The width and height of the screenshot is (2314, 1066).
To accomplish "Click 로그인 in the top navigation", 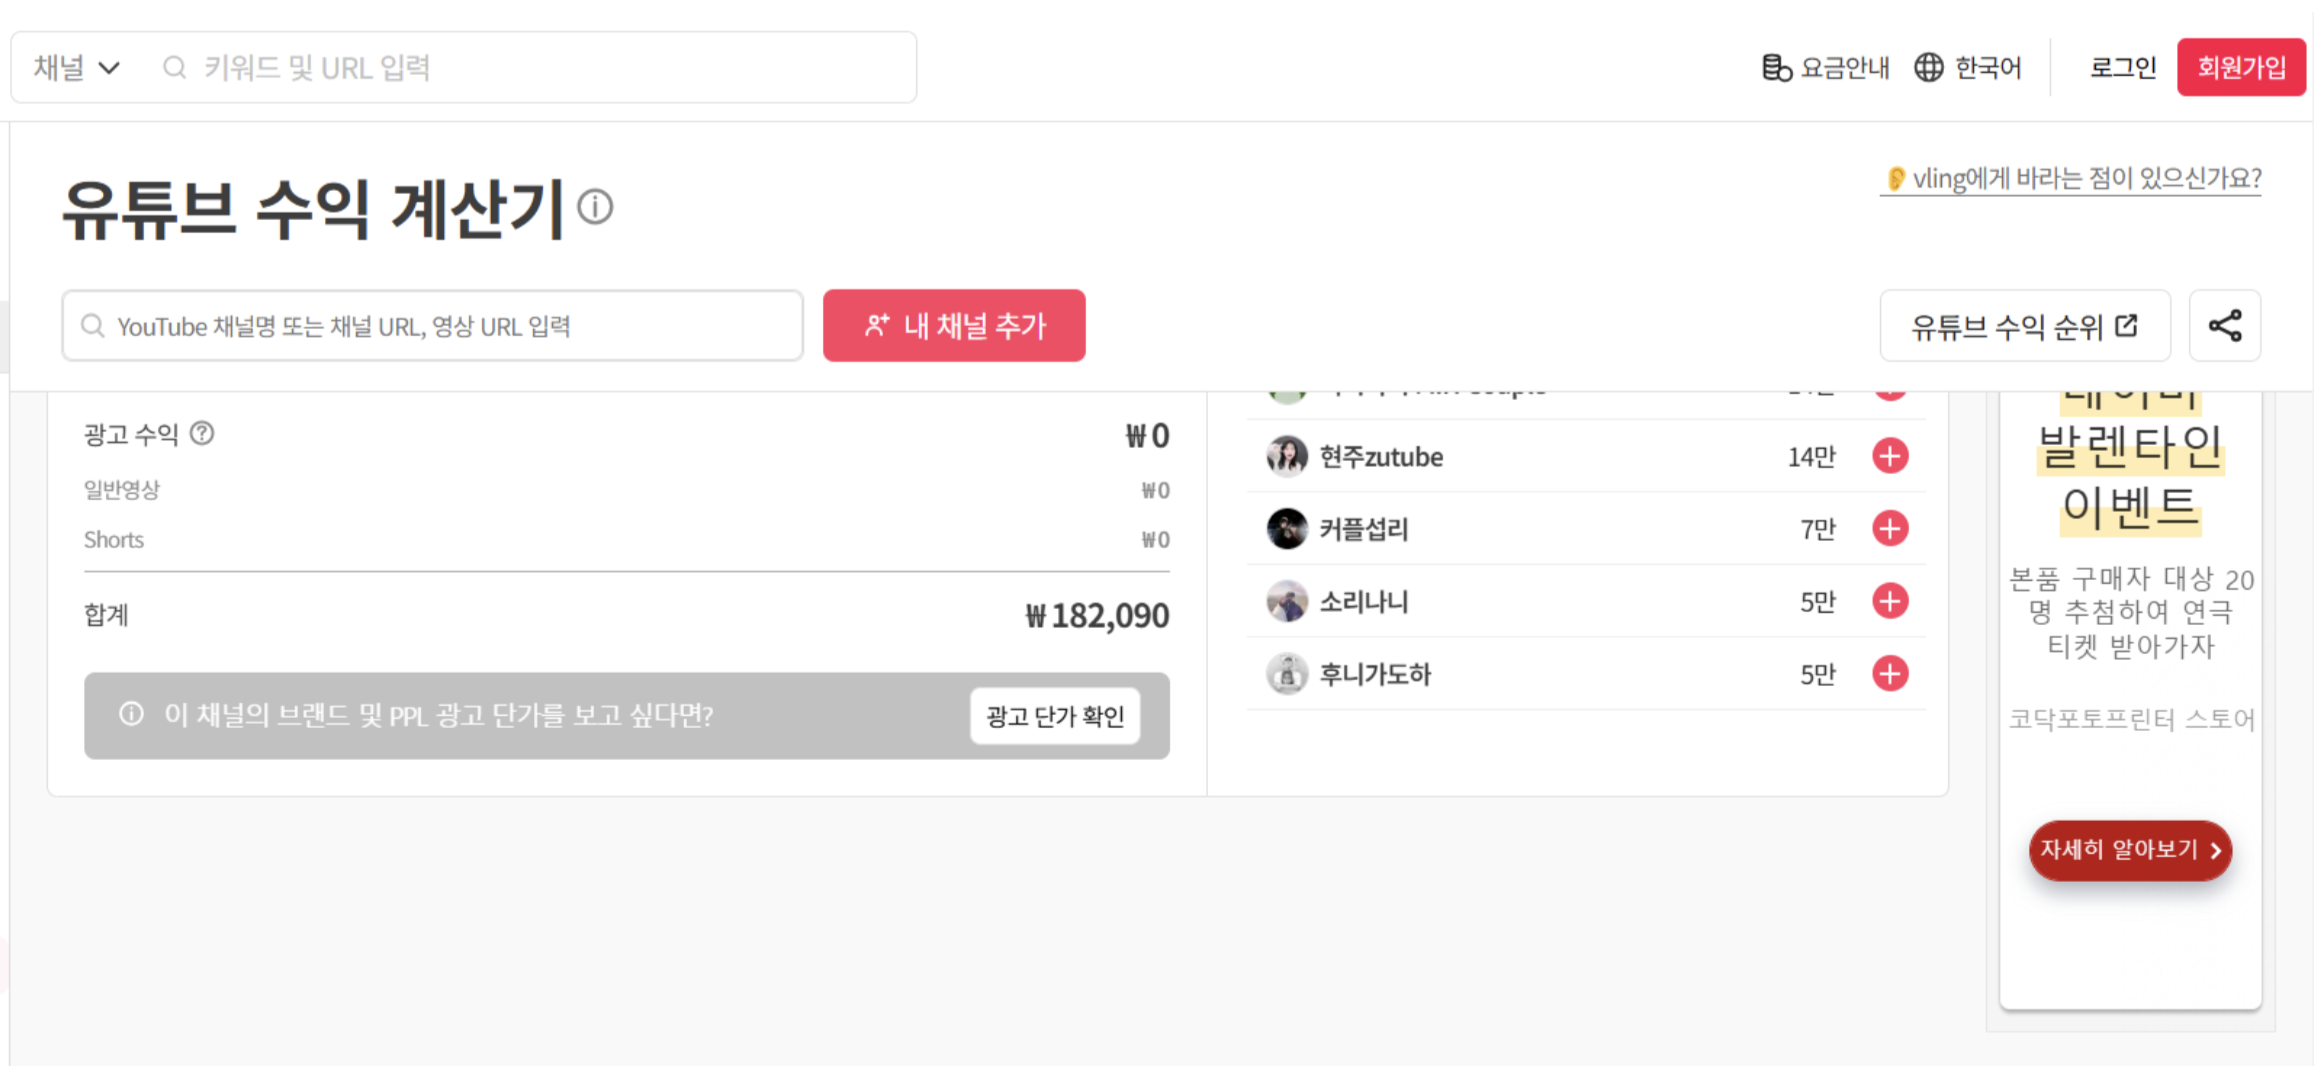I will (2122, 67).
